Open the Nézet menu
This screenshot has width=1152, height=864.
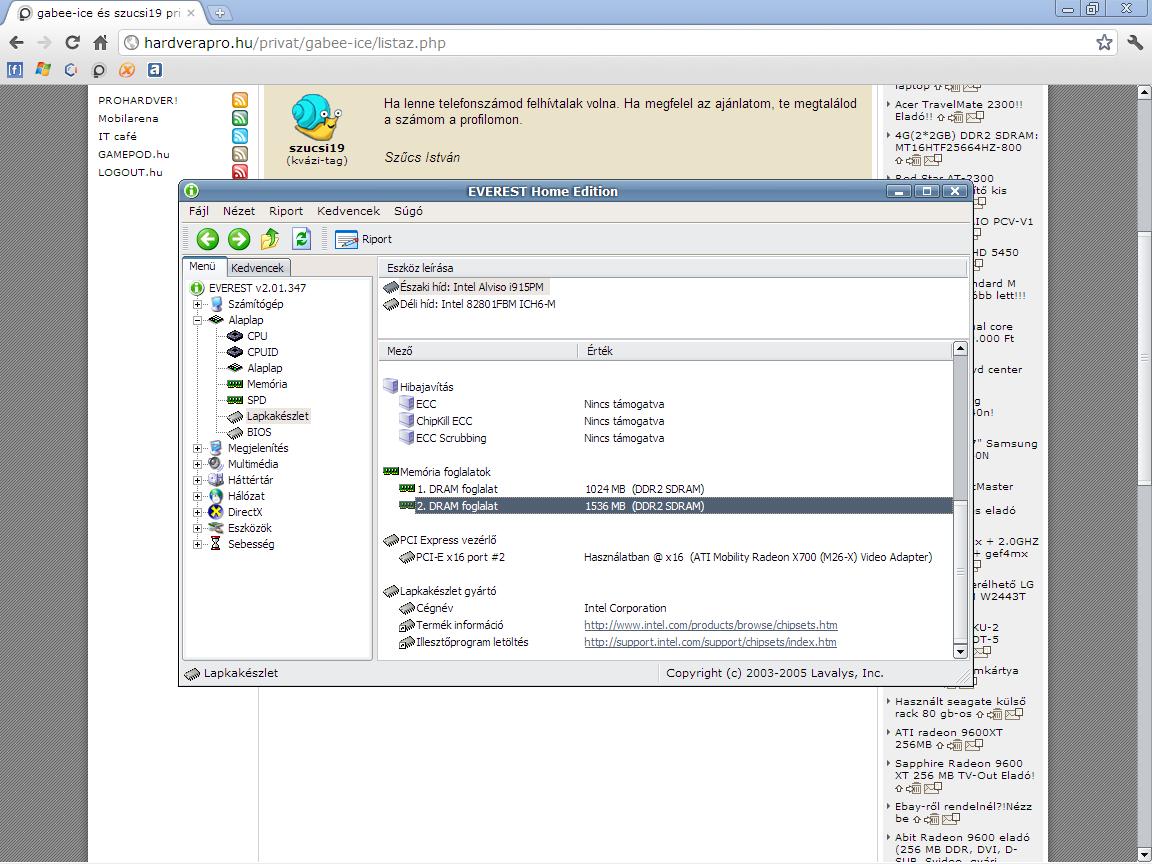(x=239, y=211)
